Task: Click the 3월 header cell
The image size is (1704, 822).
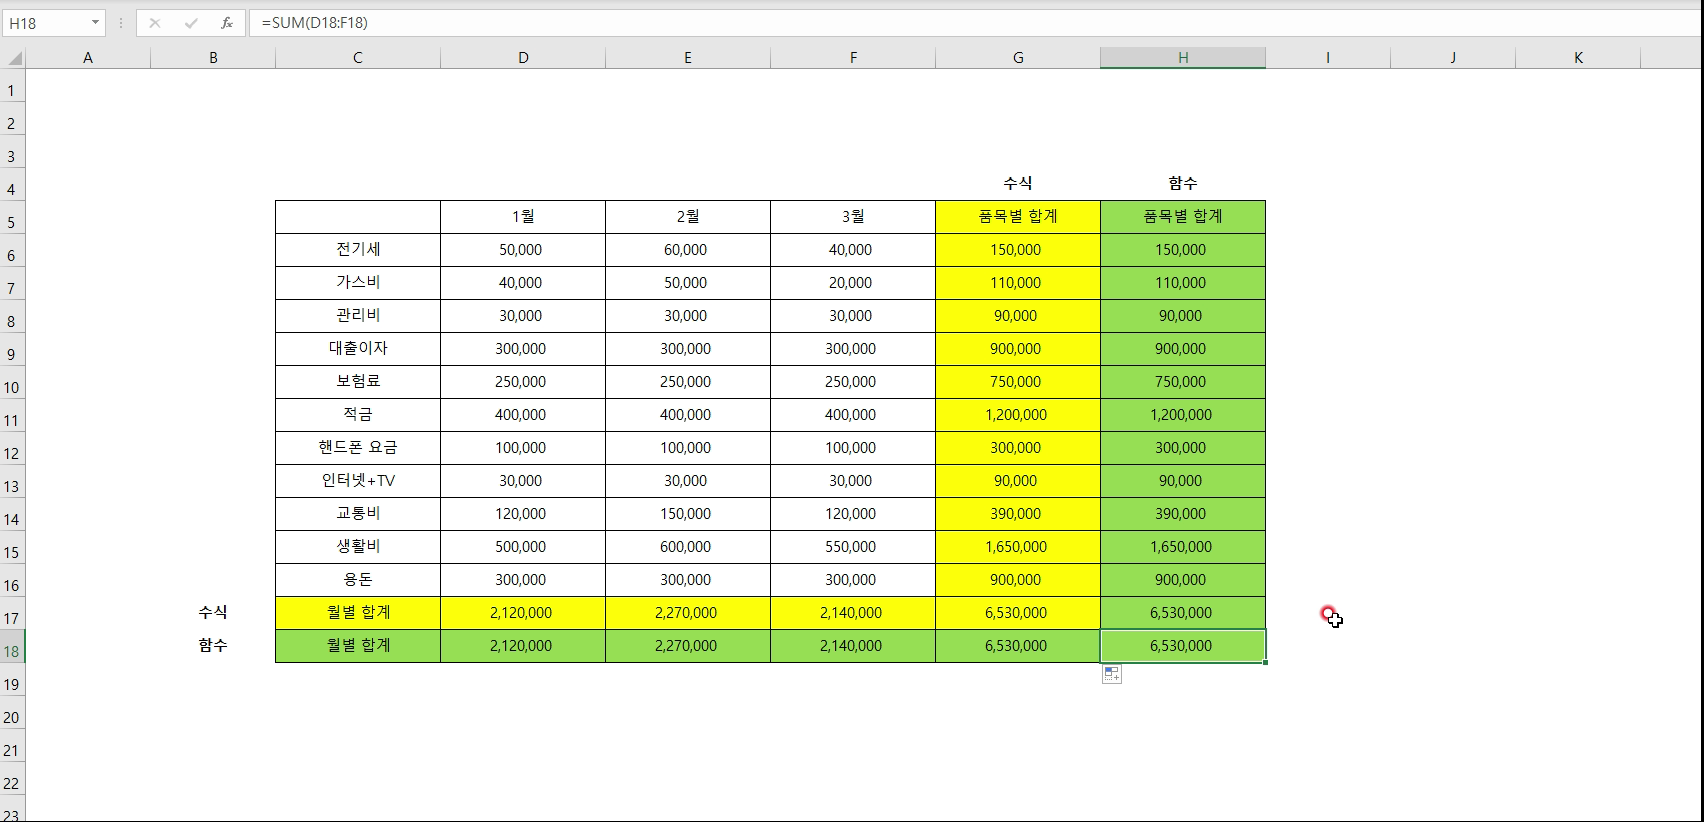Action: tap(853, 217)
